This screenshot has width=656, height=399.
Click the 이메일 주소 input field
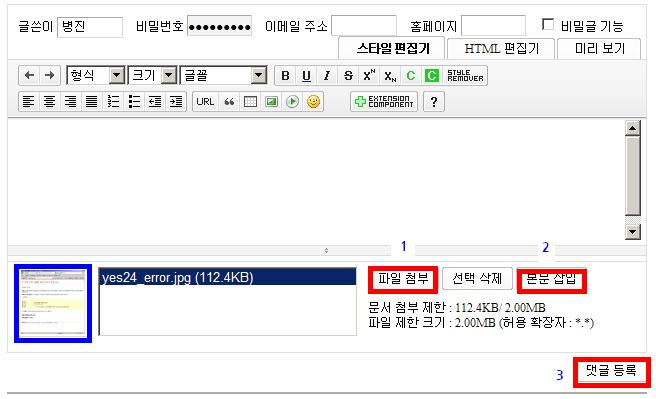(x=364, y=26)
